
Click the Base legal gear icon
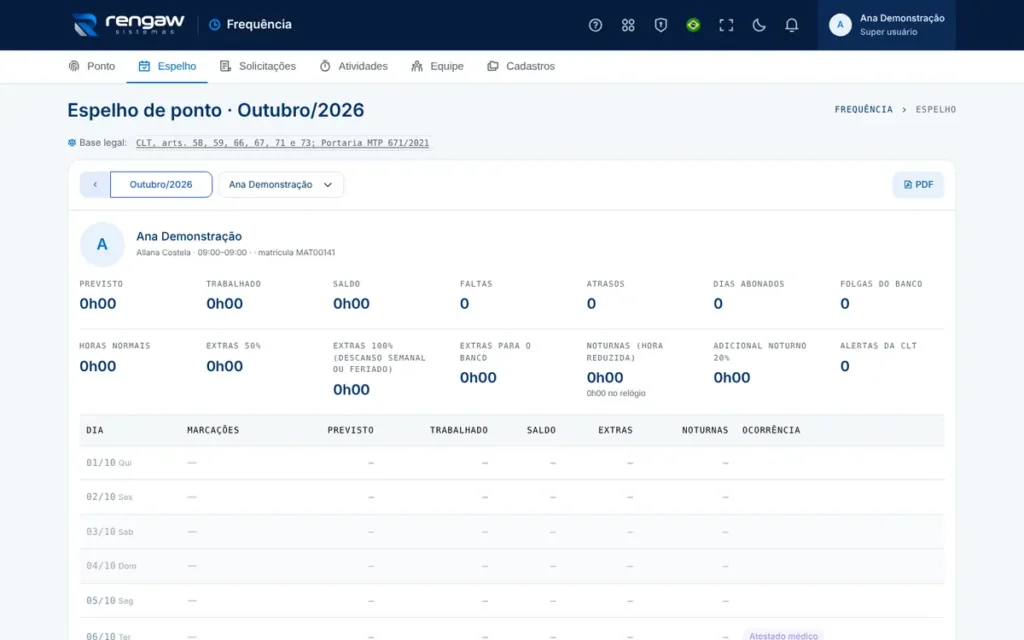click(x=72, y=142)
